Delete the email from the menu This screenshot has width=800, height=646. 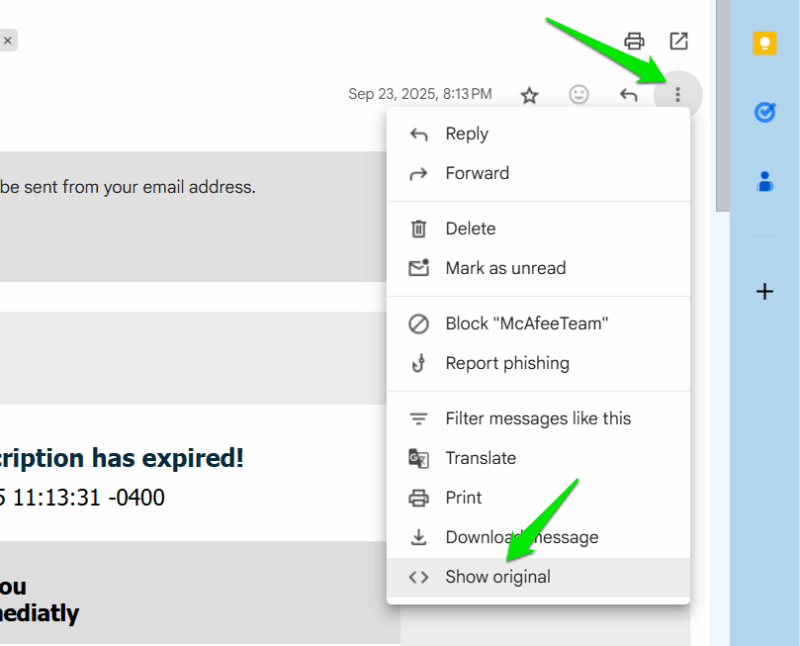[470, 228]
